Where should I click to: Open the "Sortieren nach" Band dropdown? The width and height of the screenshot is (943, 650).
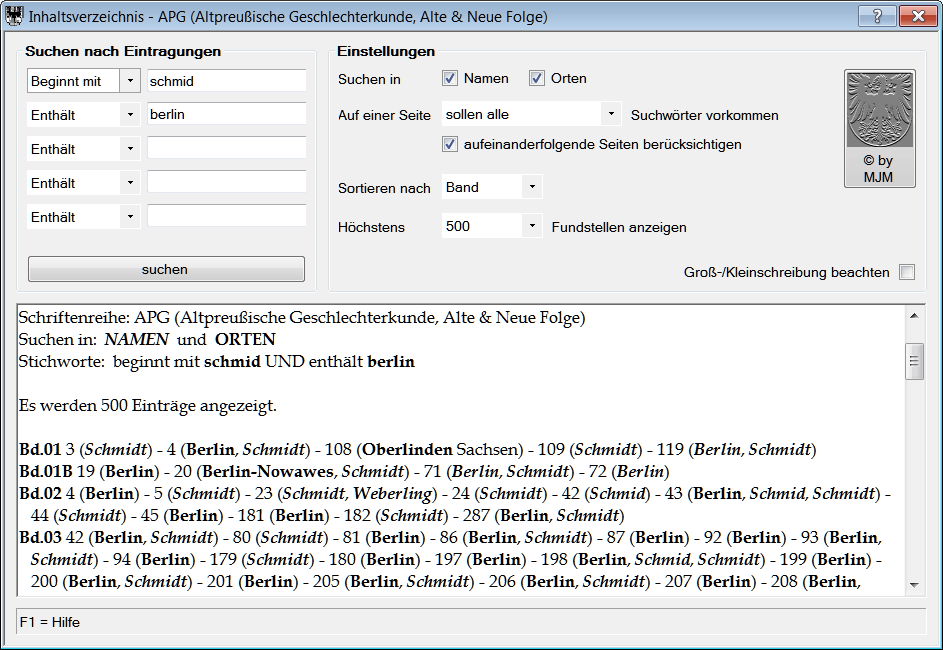point(531,186)
